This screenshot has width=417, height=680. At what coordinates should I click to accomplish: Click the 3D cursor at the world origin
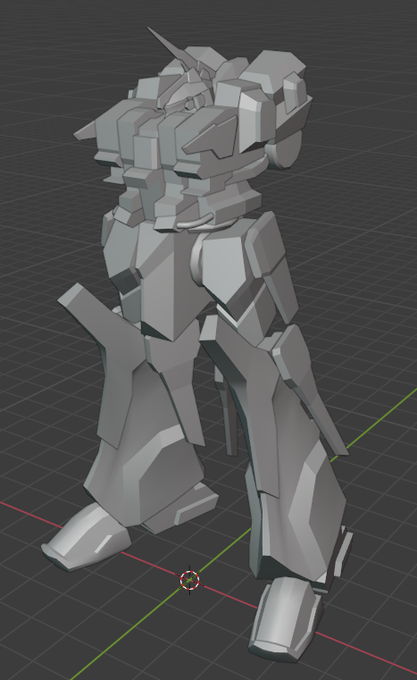tap(189, 580)
